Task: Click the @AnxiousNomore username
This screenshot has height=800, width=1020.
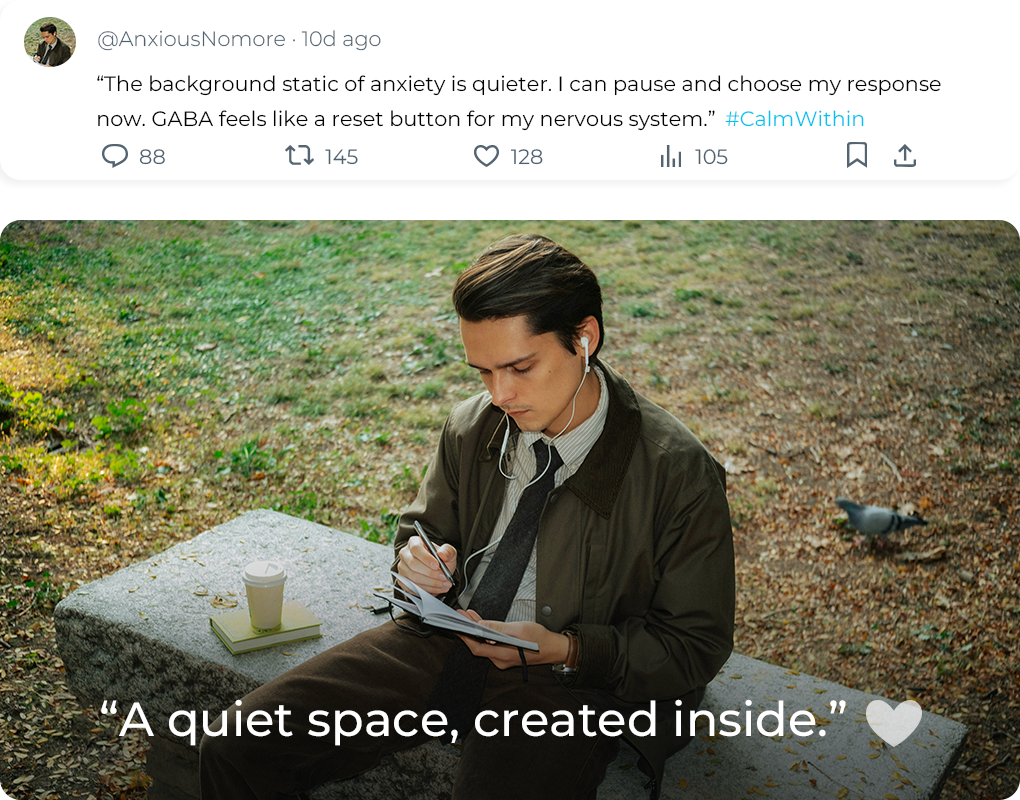Action: (x=191, y=39)
